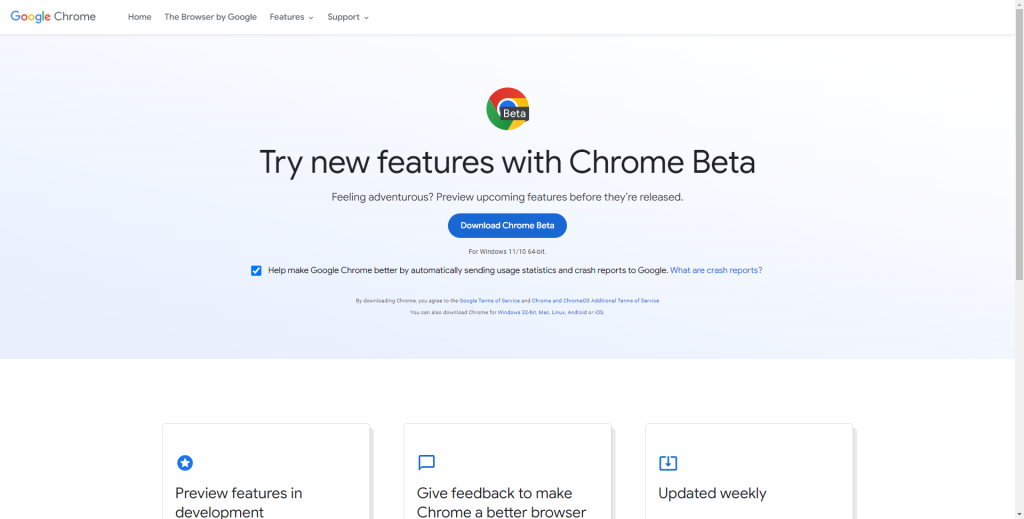The width and height of the screenshot is (1024, 519).
Task: Expand the Support dropdown menu
Action: [348, 17]
